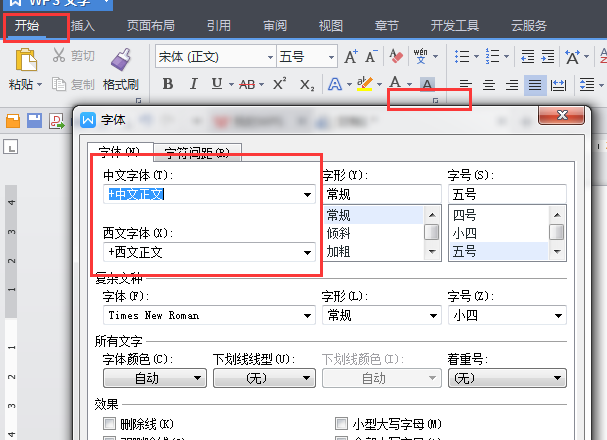The width and height of the screenshot is (607, 440).
Task: Clear formatting with eraser icon
Action: [x=396, y=56]
